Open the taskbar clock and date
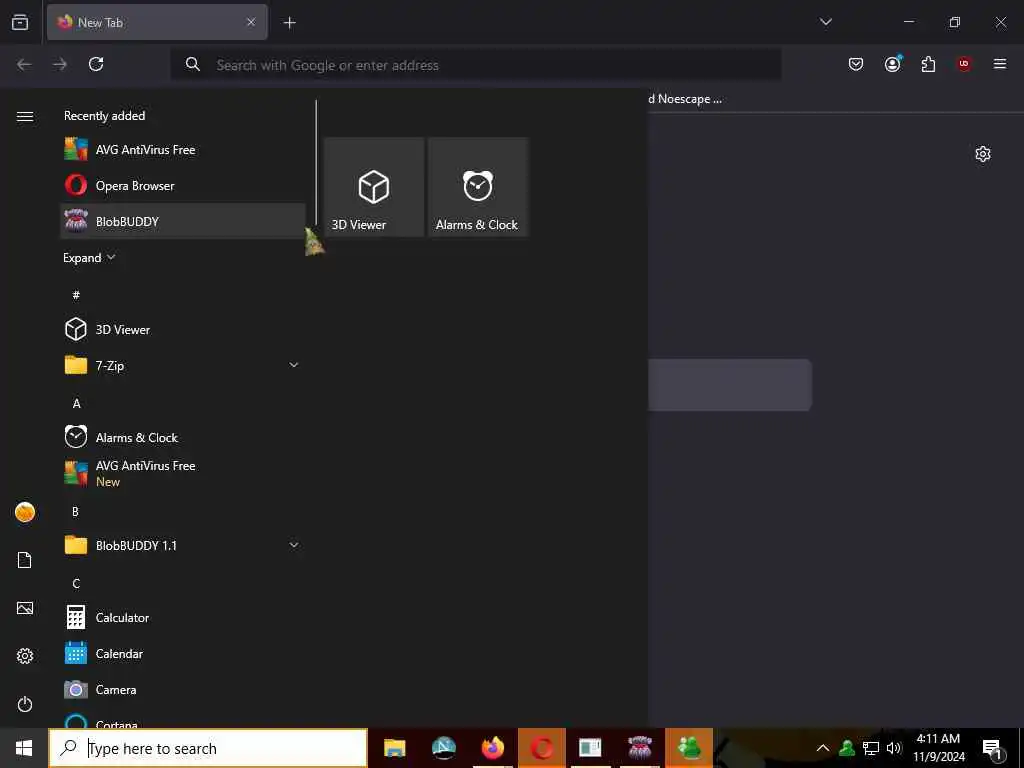 [x=938, y=748]
